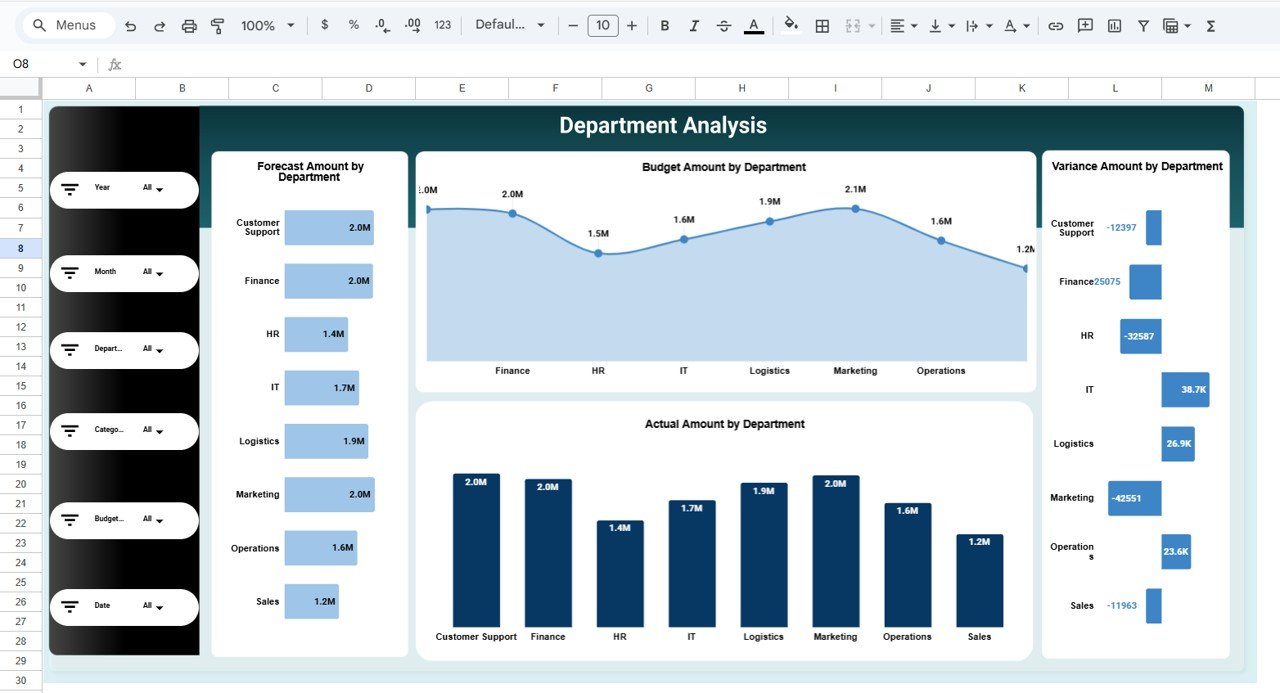Open the number format 123 menu
This screenshot has width=1280, height=693.
point(442,26)
